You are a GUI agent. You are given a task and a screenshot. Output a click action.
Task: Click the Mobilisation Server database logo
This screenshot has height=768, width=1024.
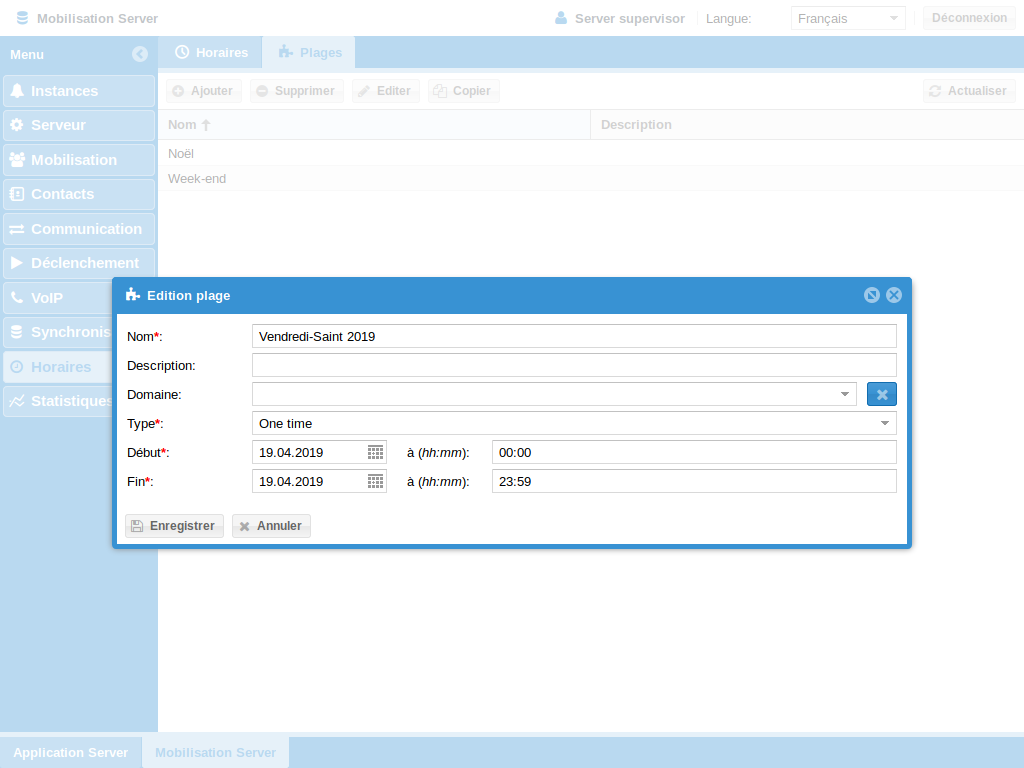click(x=22, y=18)
